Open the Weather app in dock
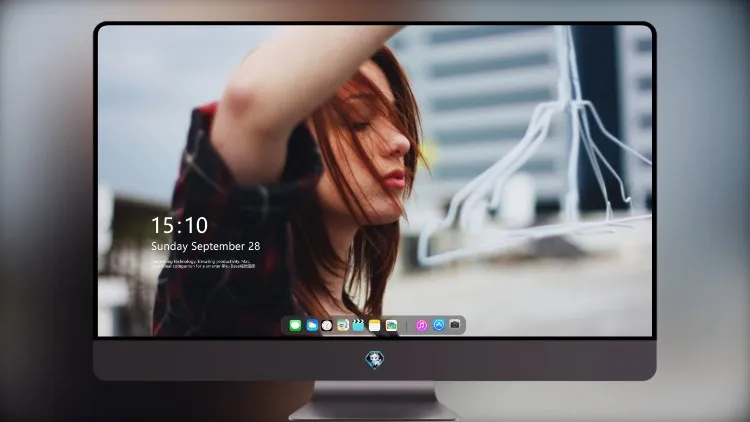 (x=312, y=325)
